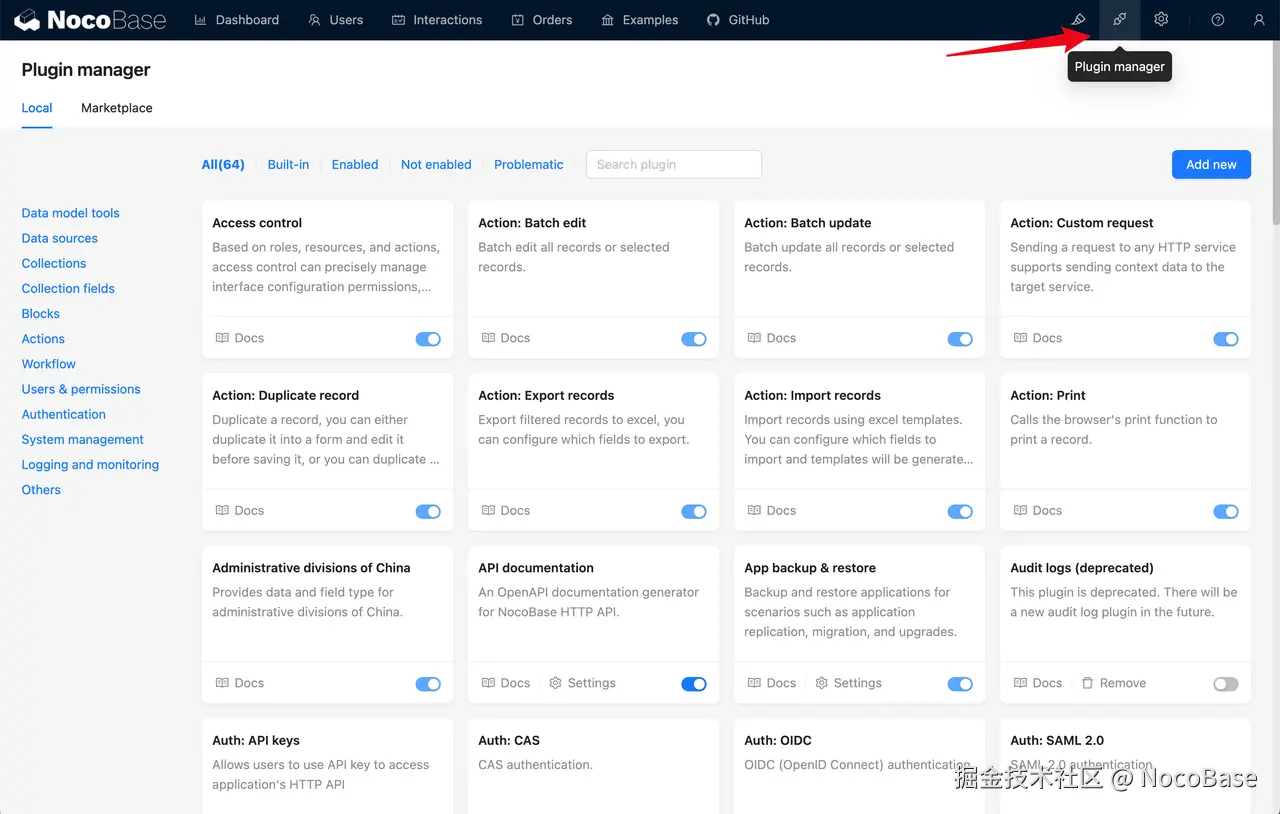Filter plugins by Not enabled

436,165
